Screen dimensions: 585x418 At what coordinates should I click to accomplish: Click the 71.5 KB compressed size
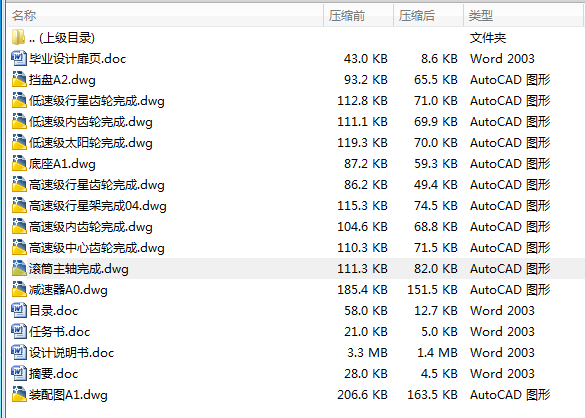tap(436, 247)
